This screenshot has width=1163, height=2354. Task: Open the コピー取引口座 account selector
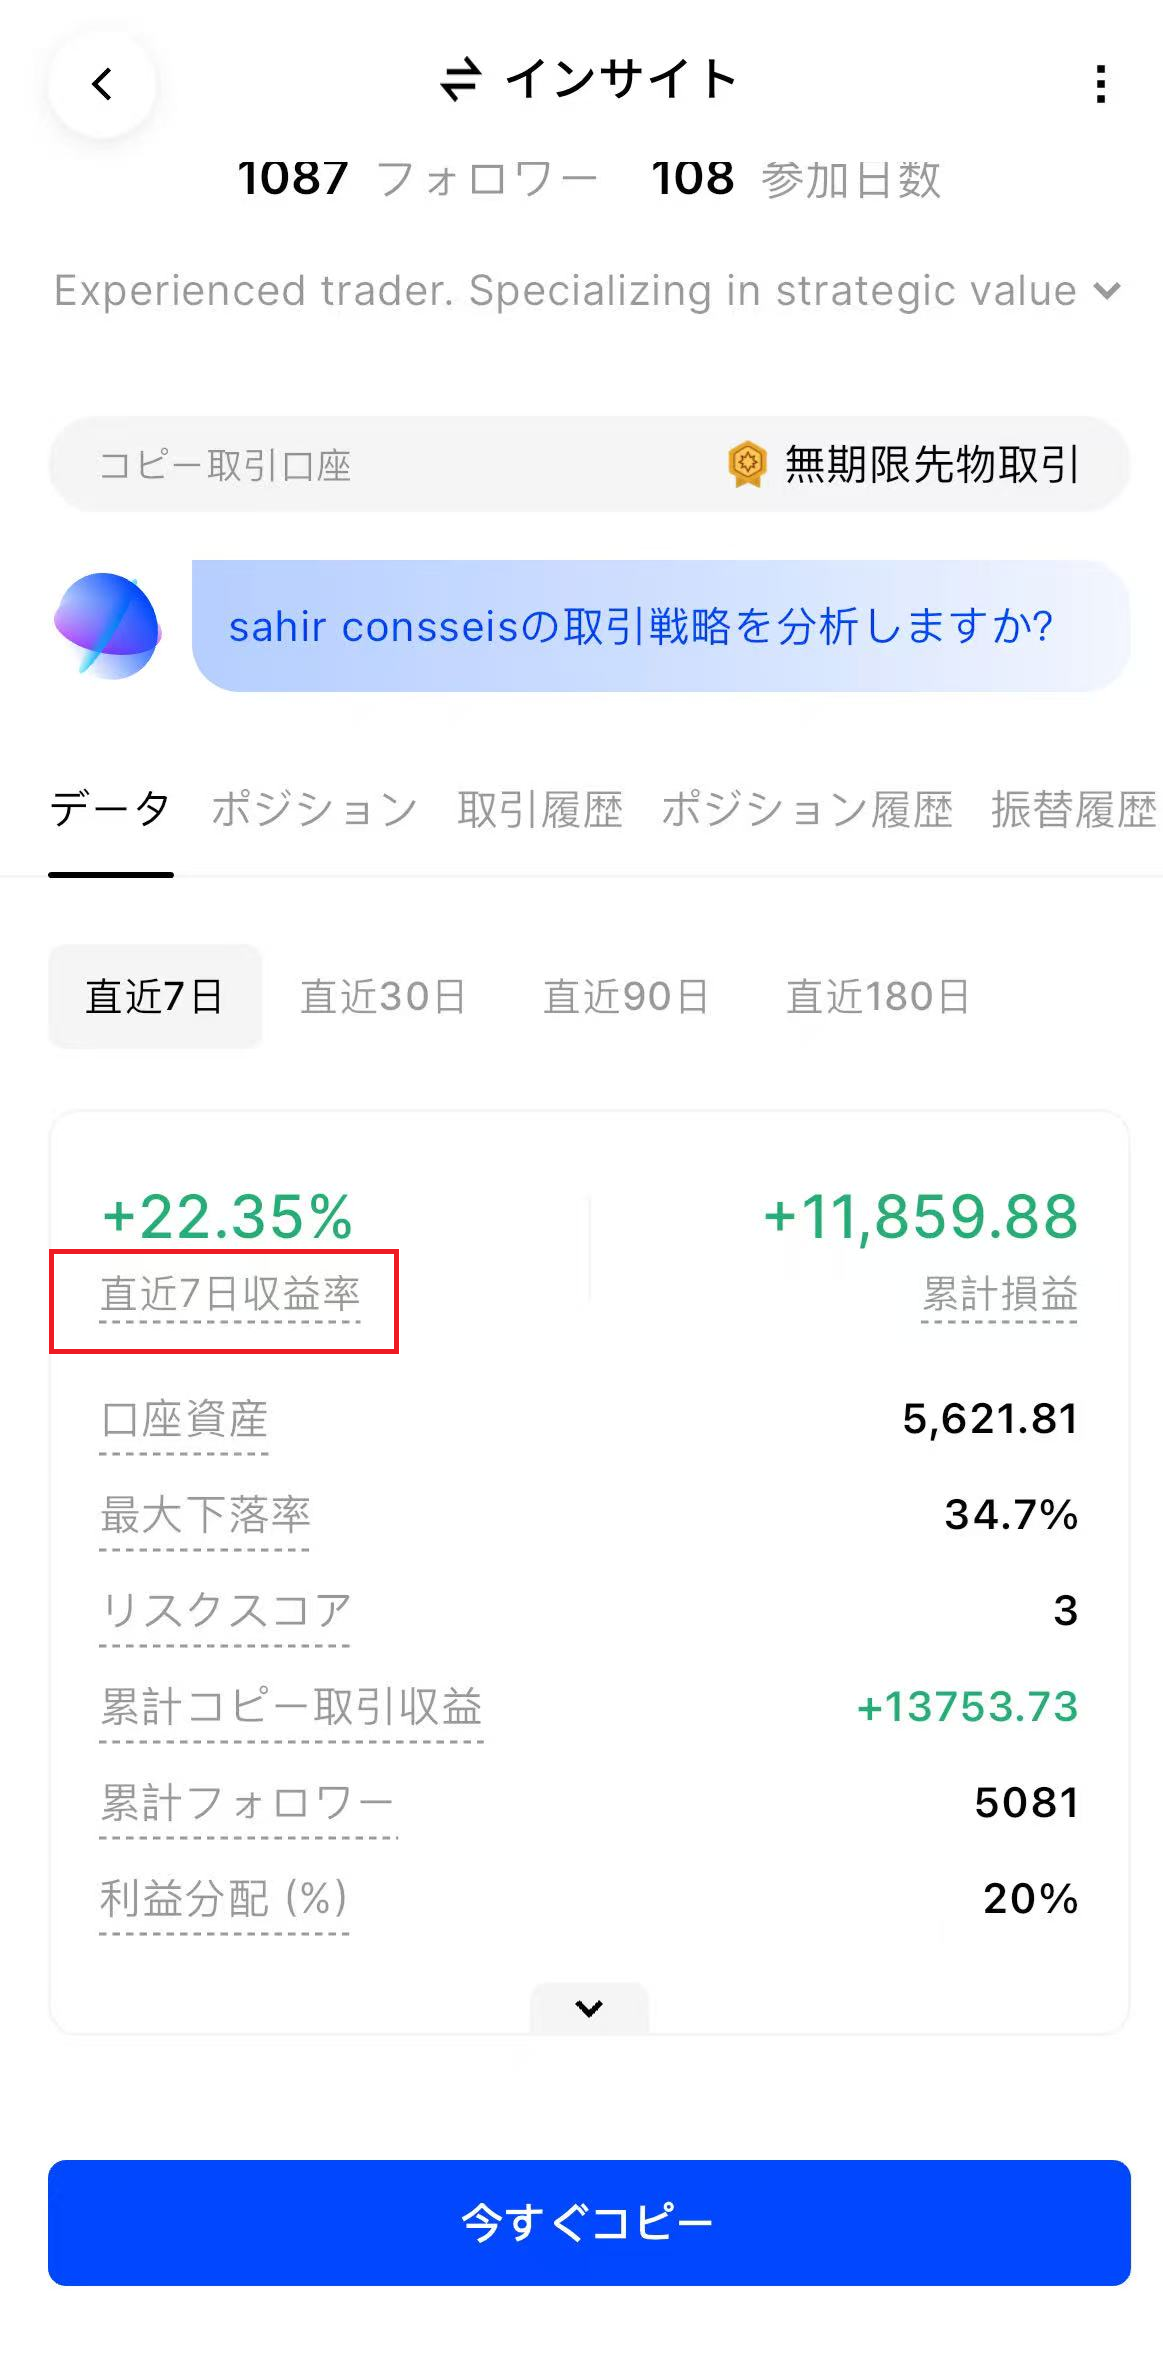589,465
